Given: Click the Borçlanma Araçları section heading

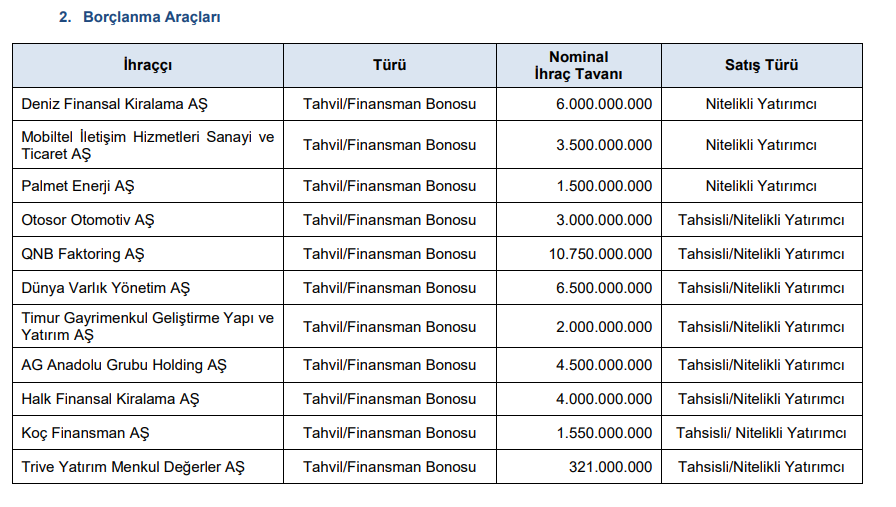Looking at the screenshot, I should tap(151, 17).
